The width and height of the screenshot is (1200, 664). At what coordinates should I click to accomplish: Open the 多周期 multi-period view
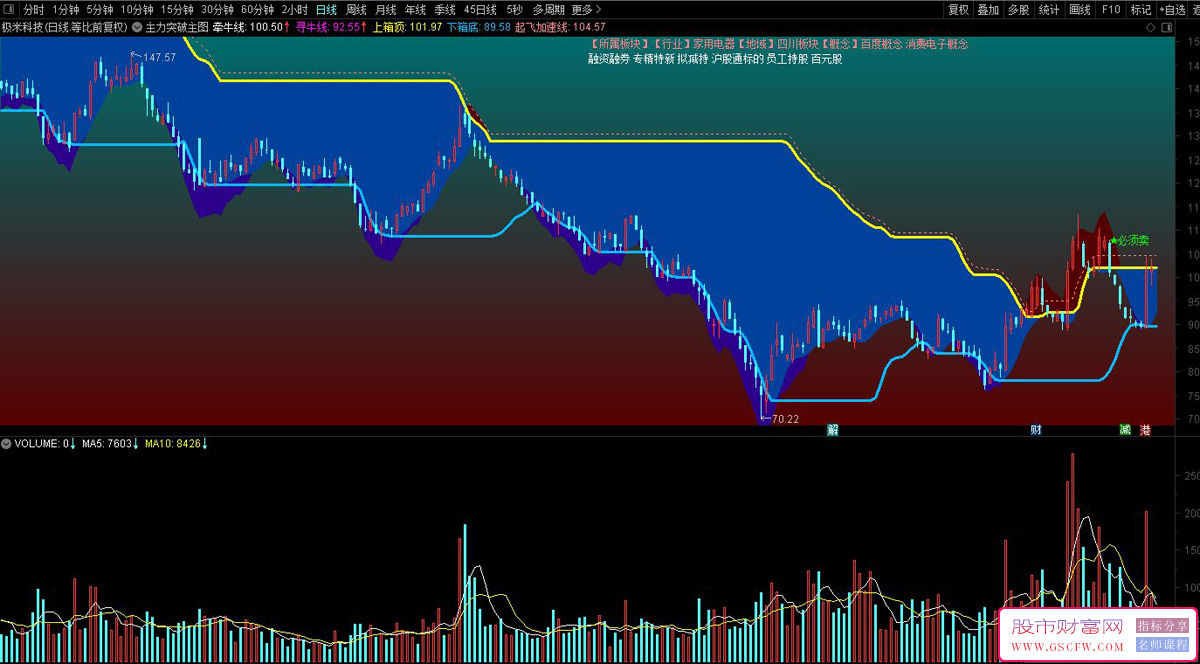(x=548, y=9)
